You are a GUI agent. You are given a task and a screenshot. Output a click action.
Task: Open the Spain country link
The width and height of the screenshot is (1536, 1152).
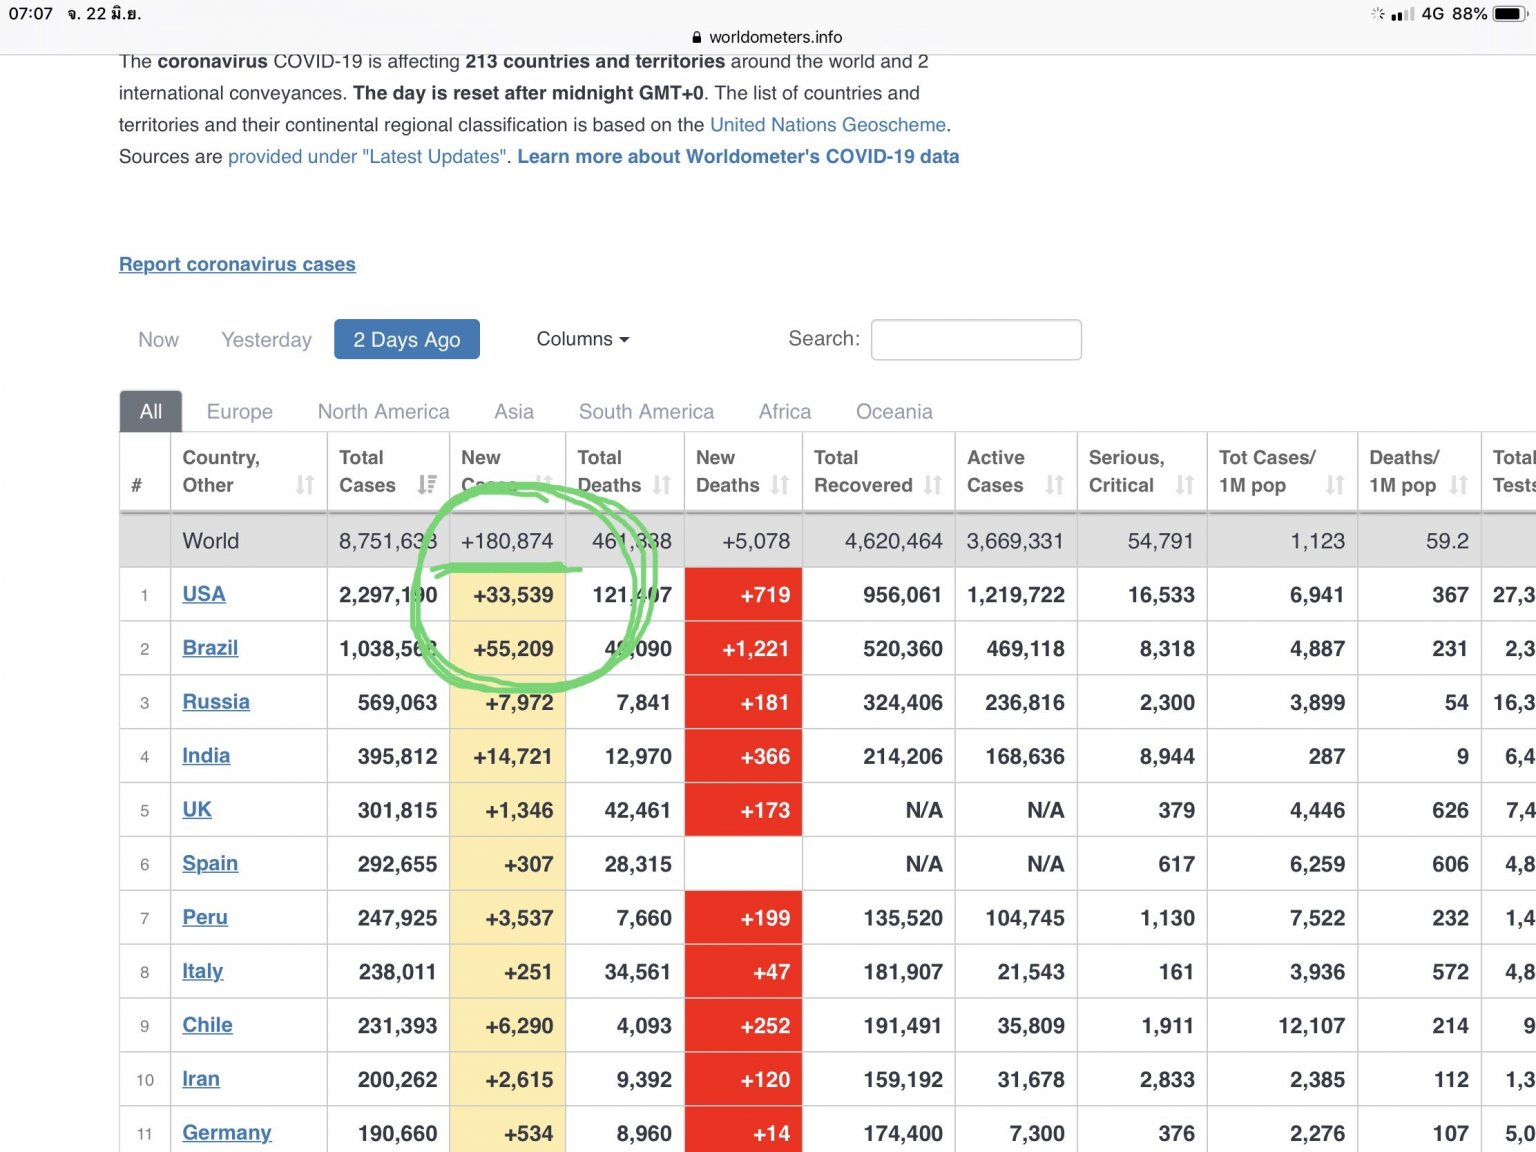pos(210,864)
